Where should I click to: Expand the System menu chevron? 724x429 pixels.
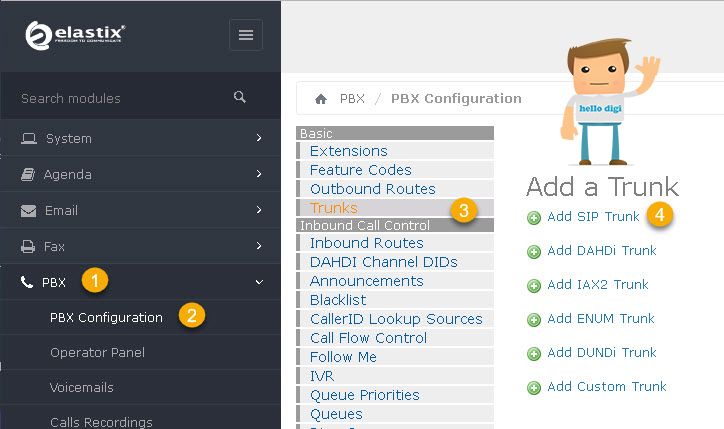click(259, 138)
